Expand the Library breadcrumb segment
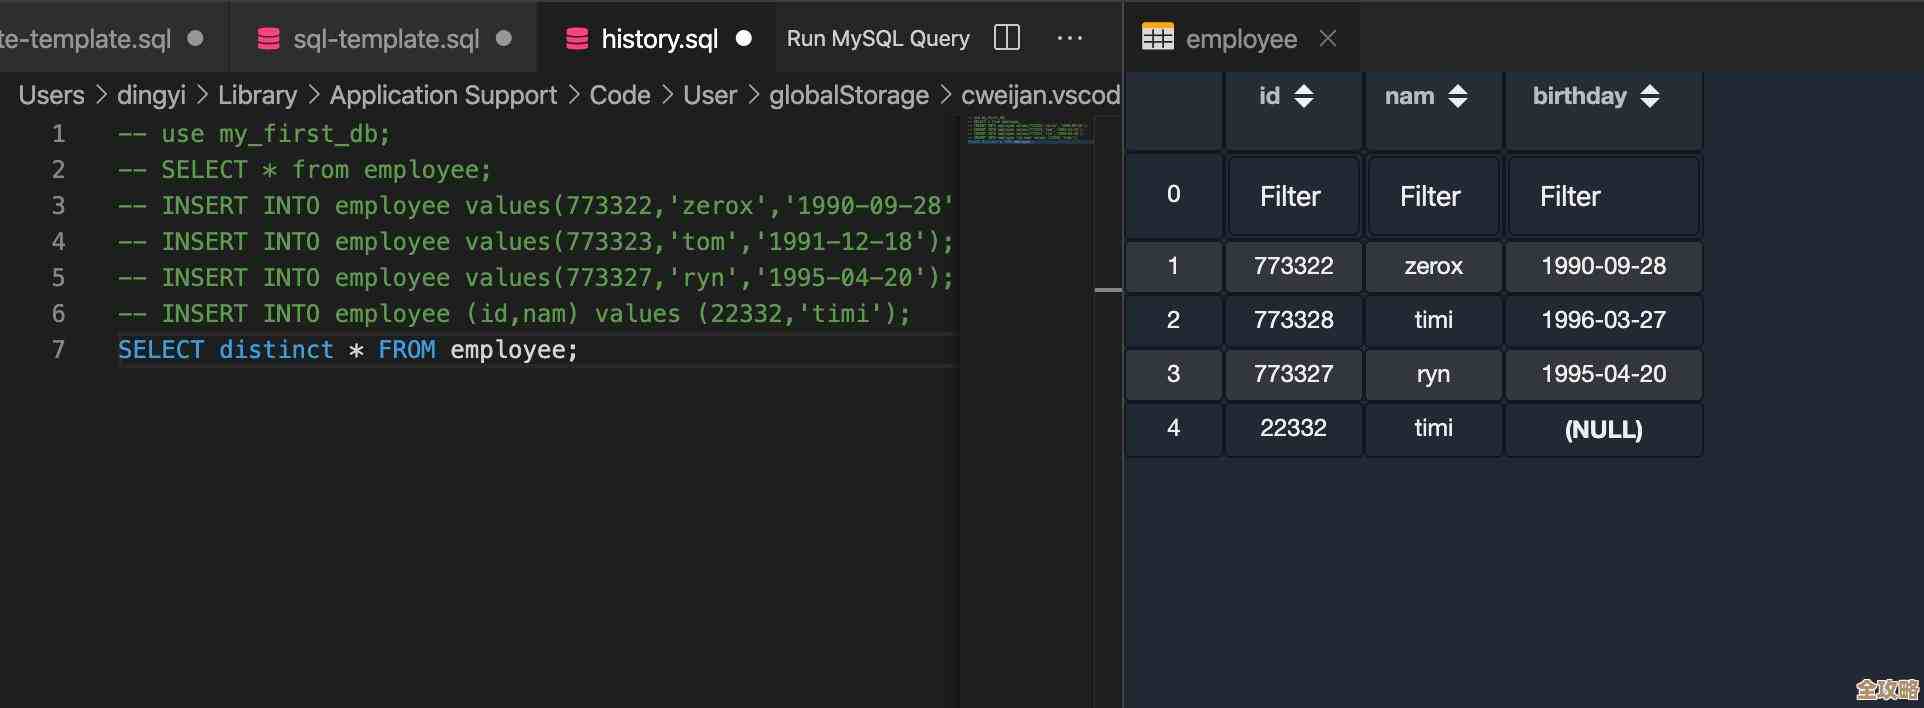This screenshot has height=708, width=1924. pos(257,95)
